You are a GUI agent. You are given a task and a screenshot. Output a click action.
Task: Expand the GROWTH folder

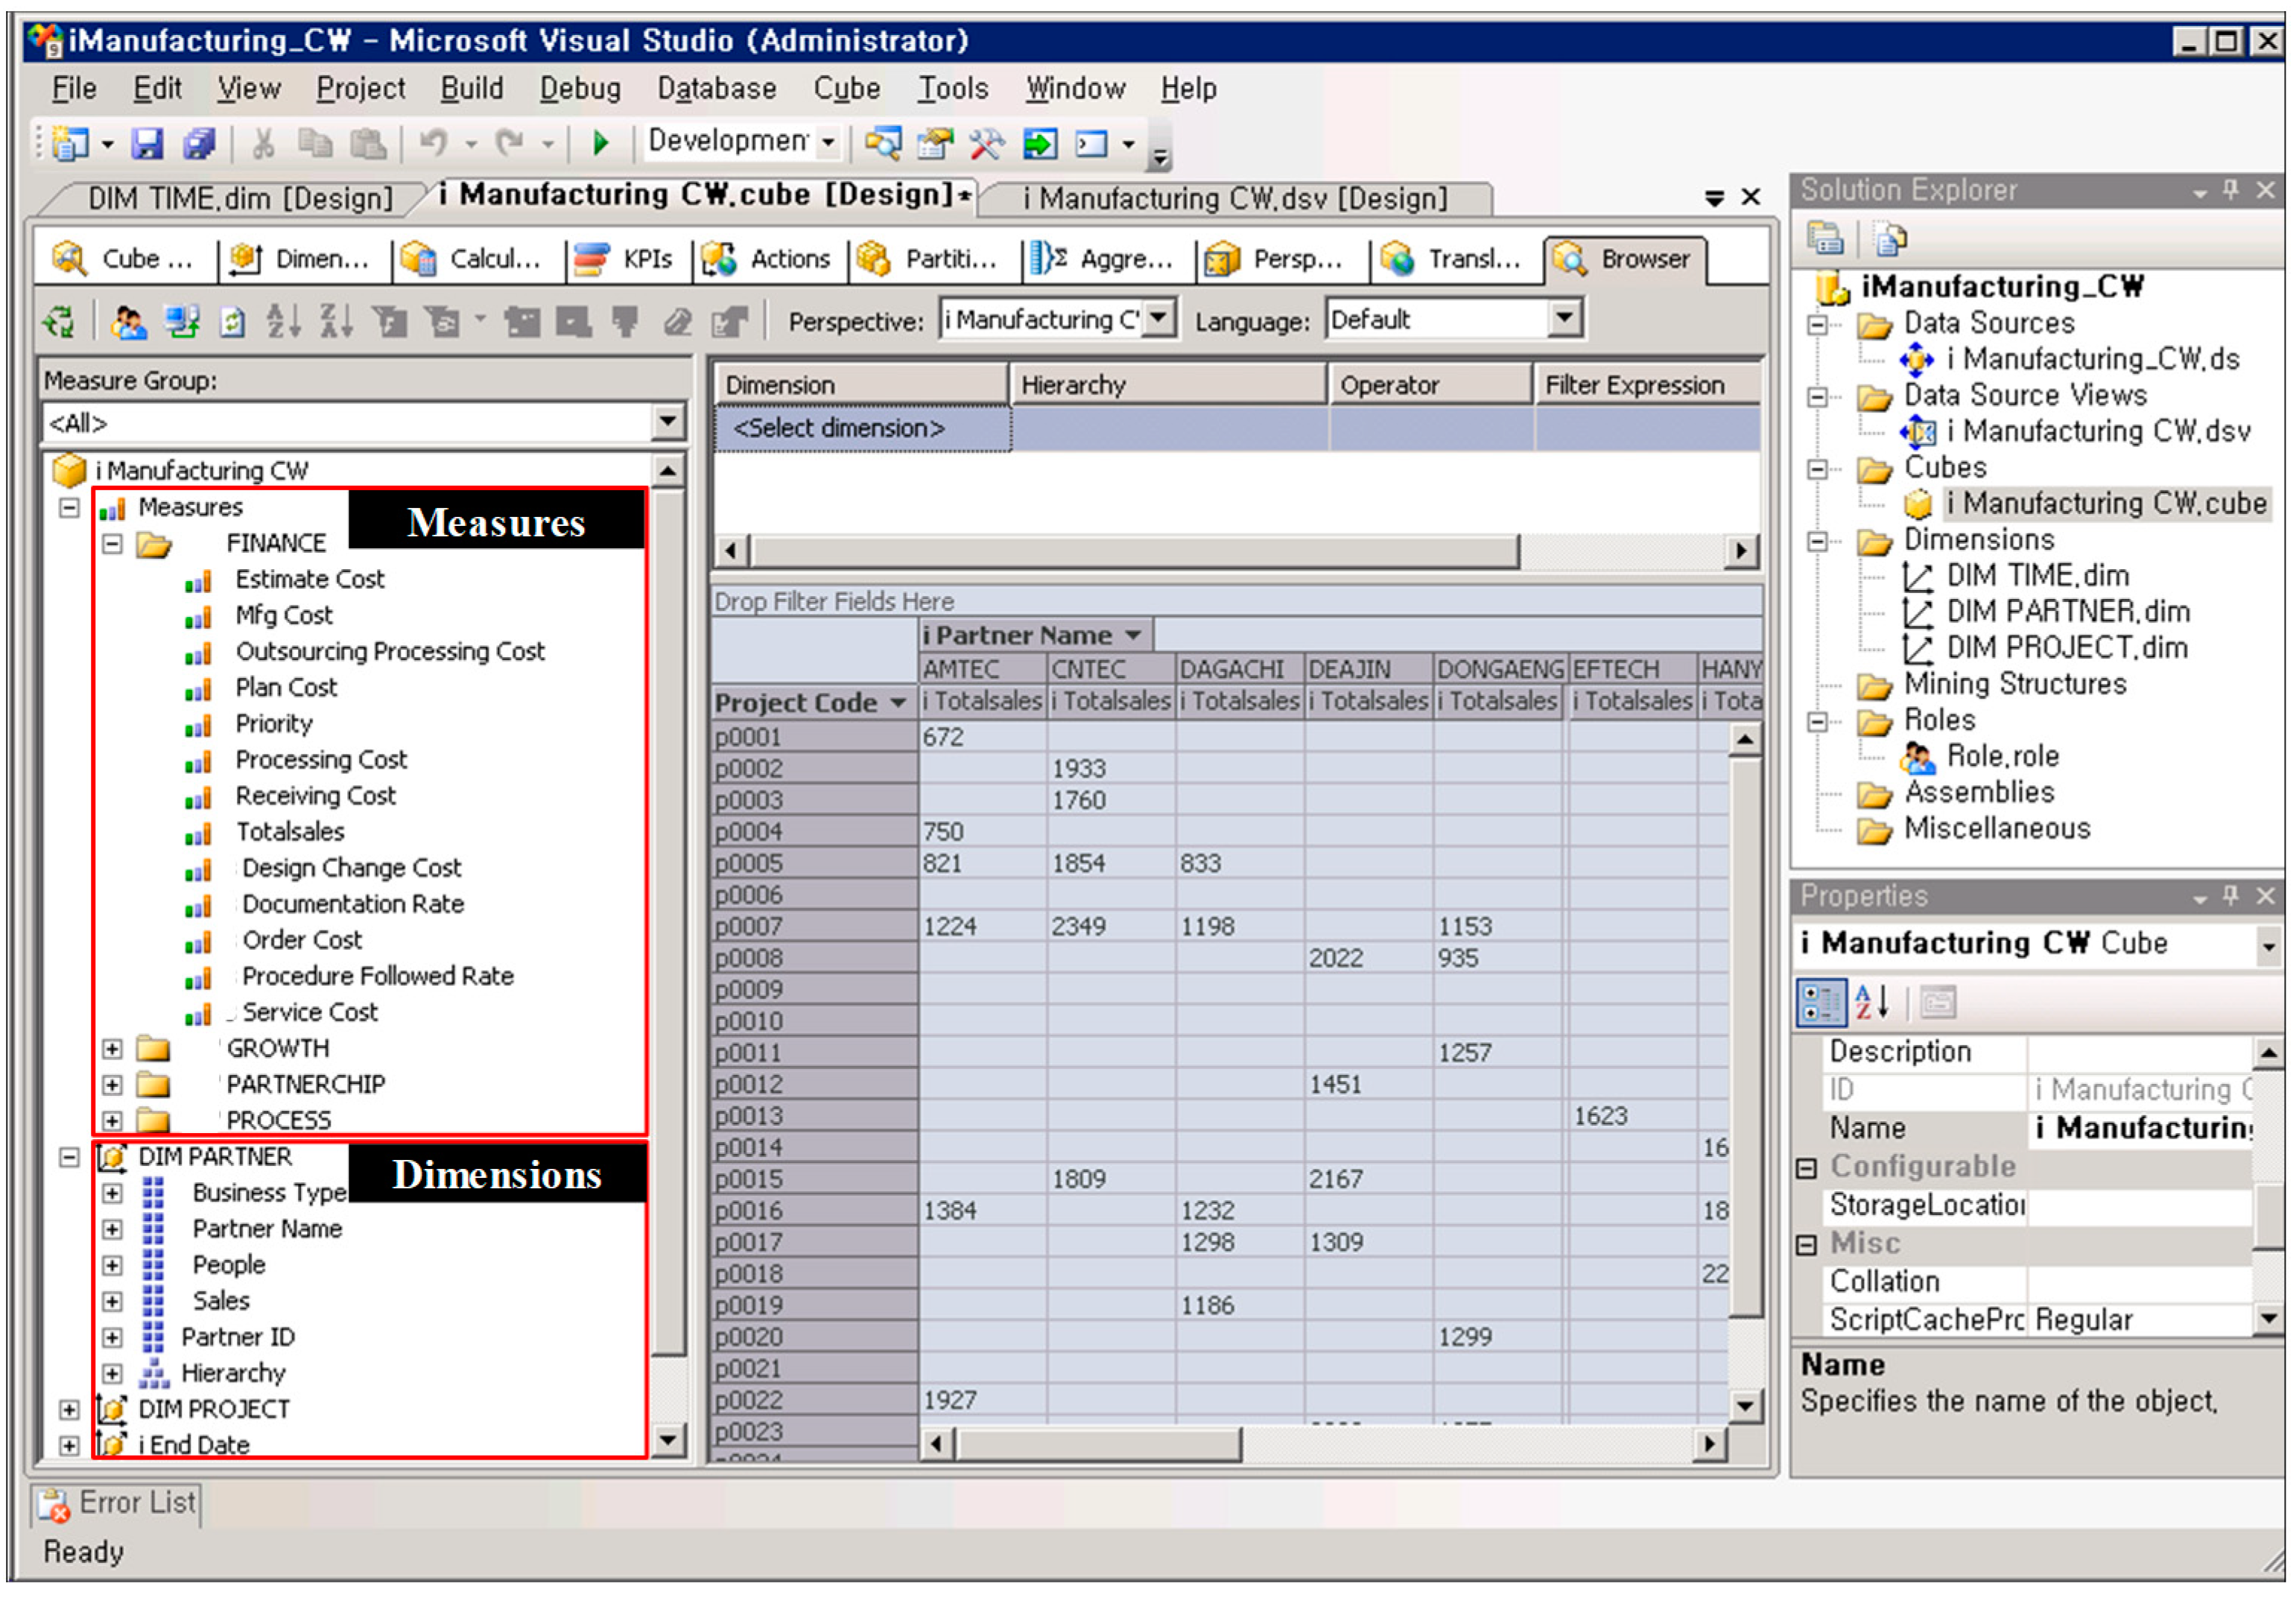click(x=112, y=1048)
